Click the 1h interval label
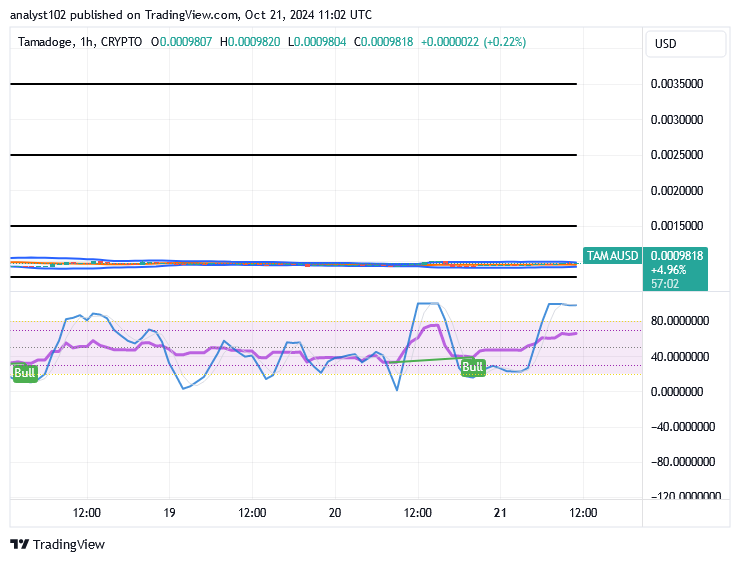The image size is (740, 562). pos(86,42)
